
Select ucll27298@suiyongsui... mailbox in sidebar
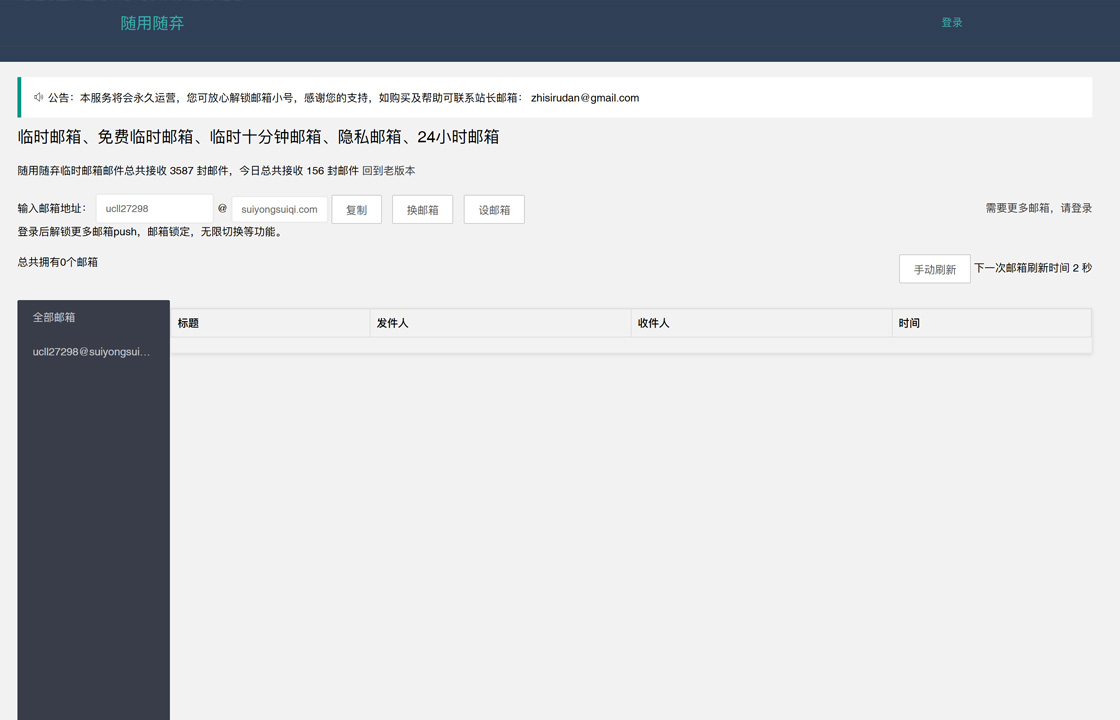click(94, 351)
